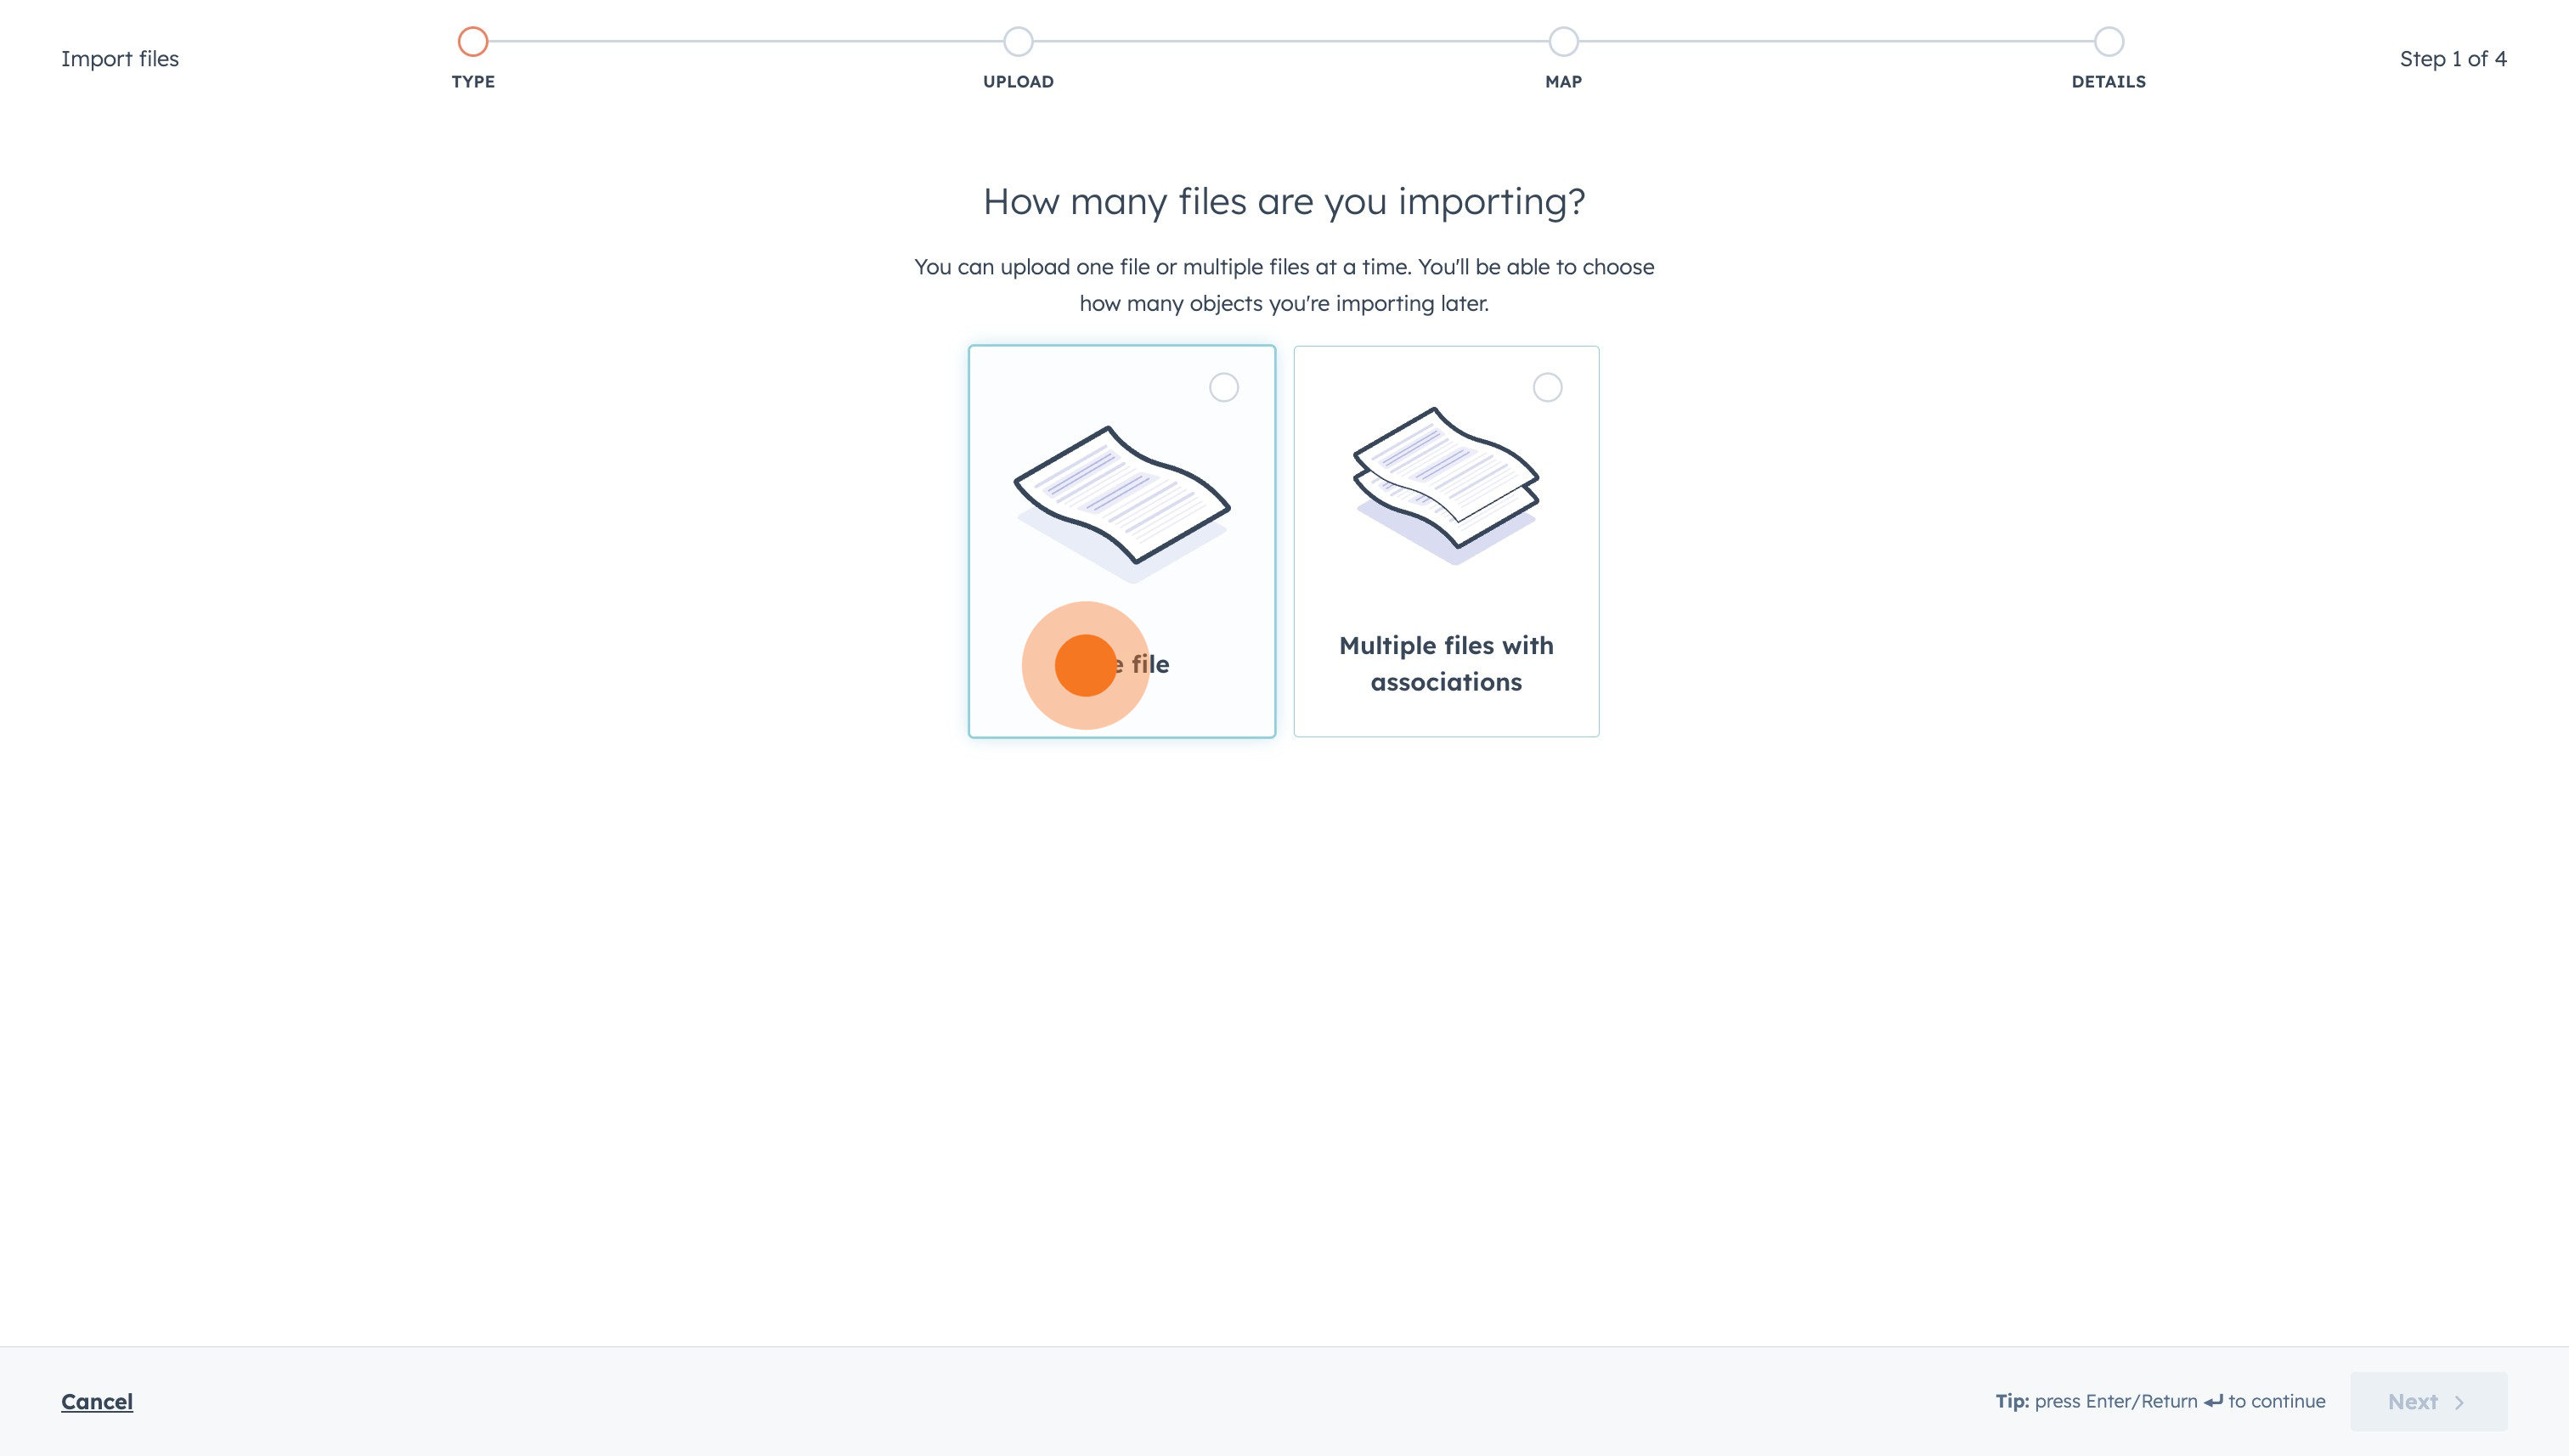The image size is (2569, 1456).
Task: Select the radio button on single file card
Action: click(x=1223, y=387)
